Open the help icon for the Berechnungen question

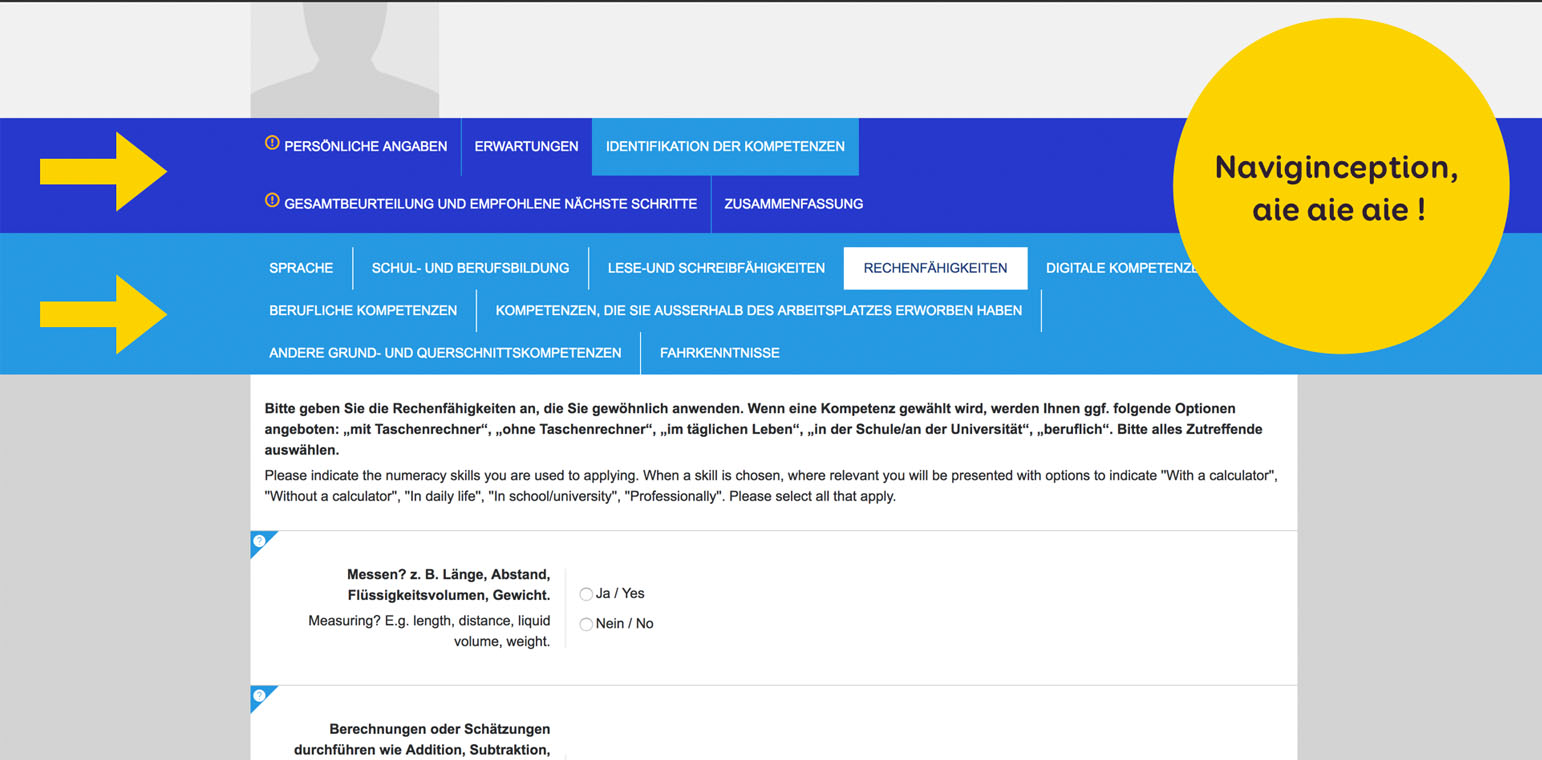coord(257,697)
